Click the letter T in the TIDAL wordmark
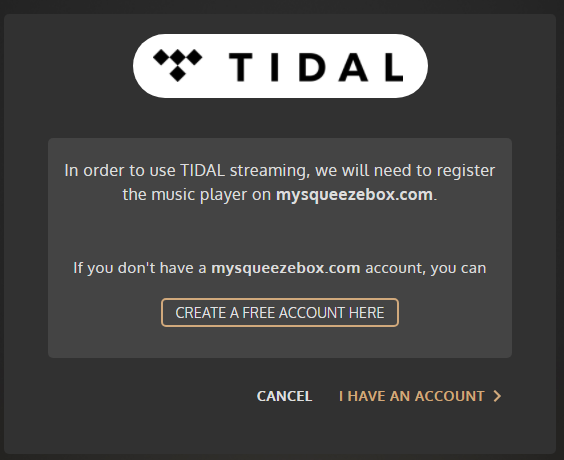 (241, 67)
